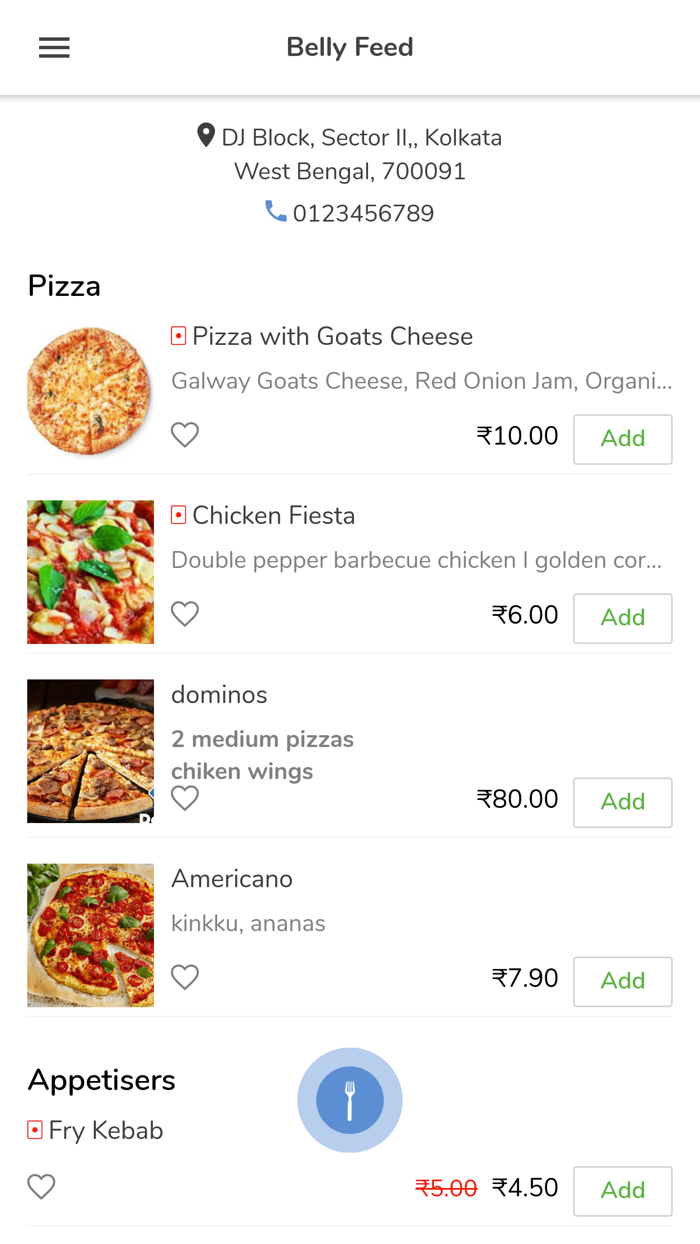Screen dimensions: 700x1244
Task: Open the floating fork menu button
Action: point(350,1100)
